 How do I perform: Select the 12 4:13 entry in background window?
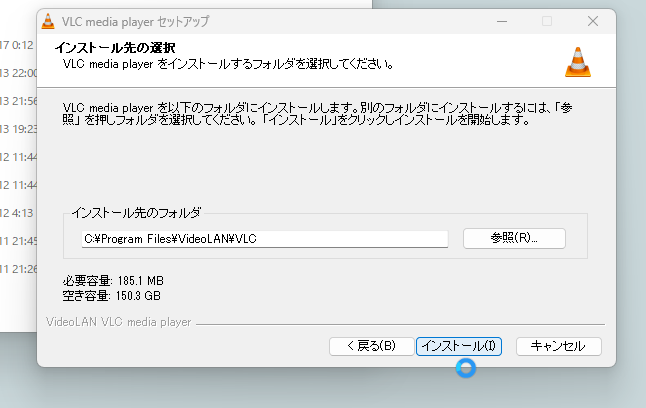16,213
